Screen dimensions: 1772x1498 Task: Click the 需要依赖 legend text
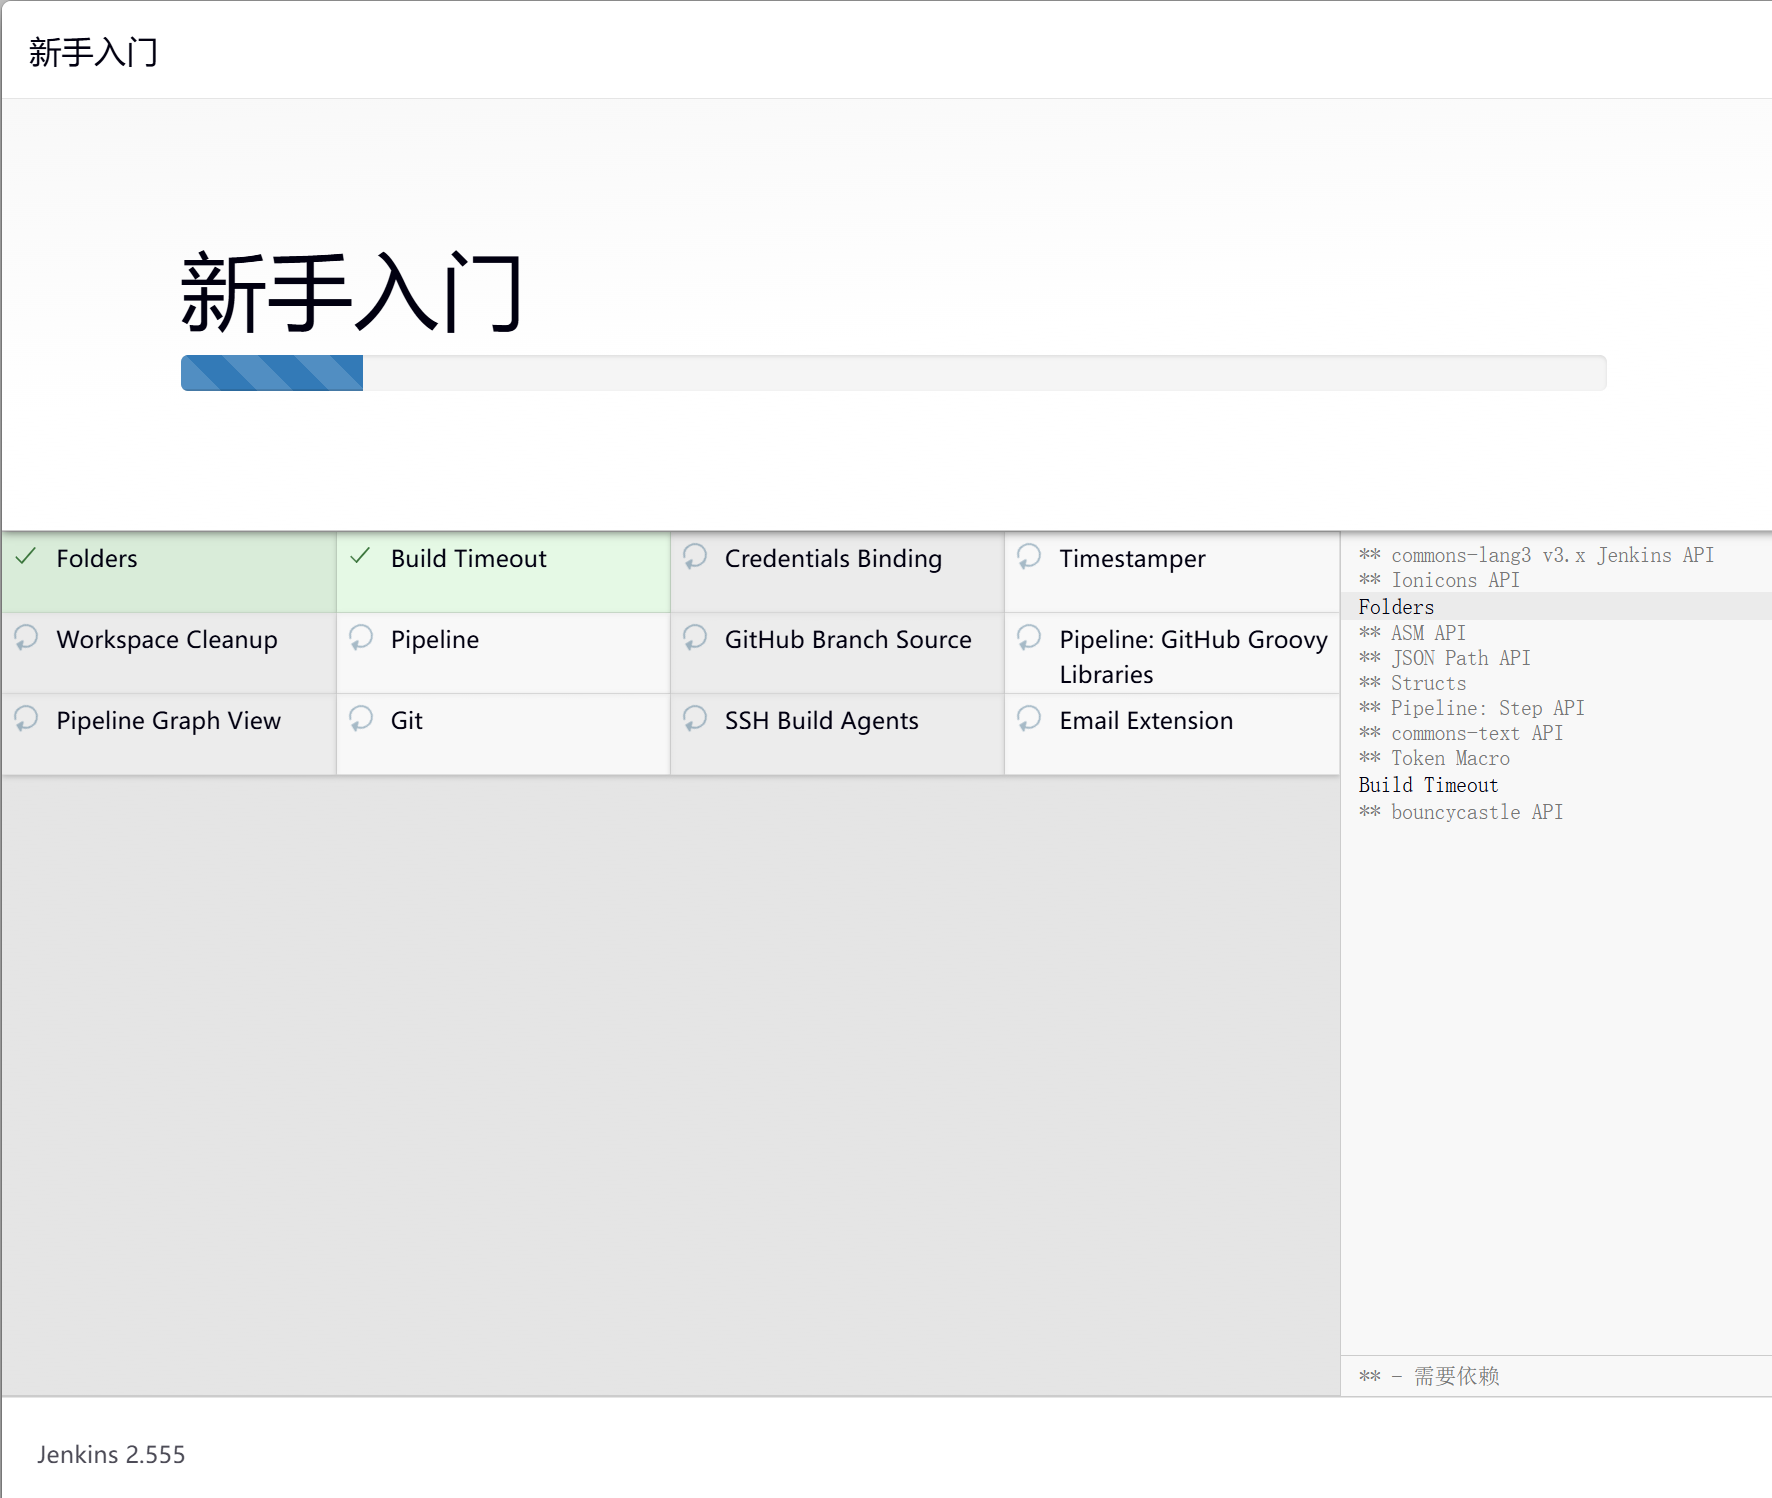pyautogui.click(x=1456, y=1376)
